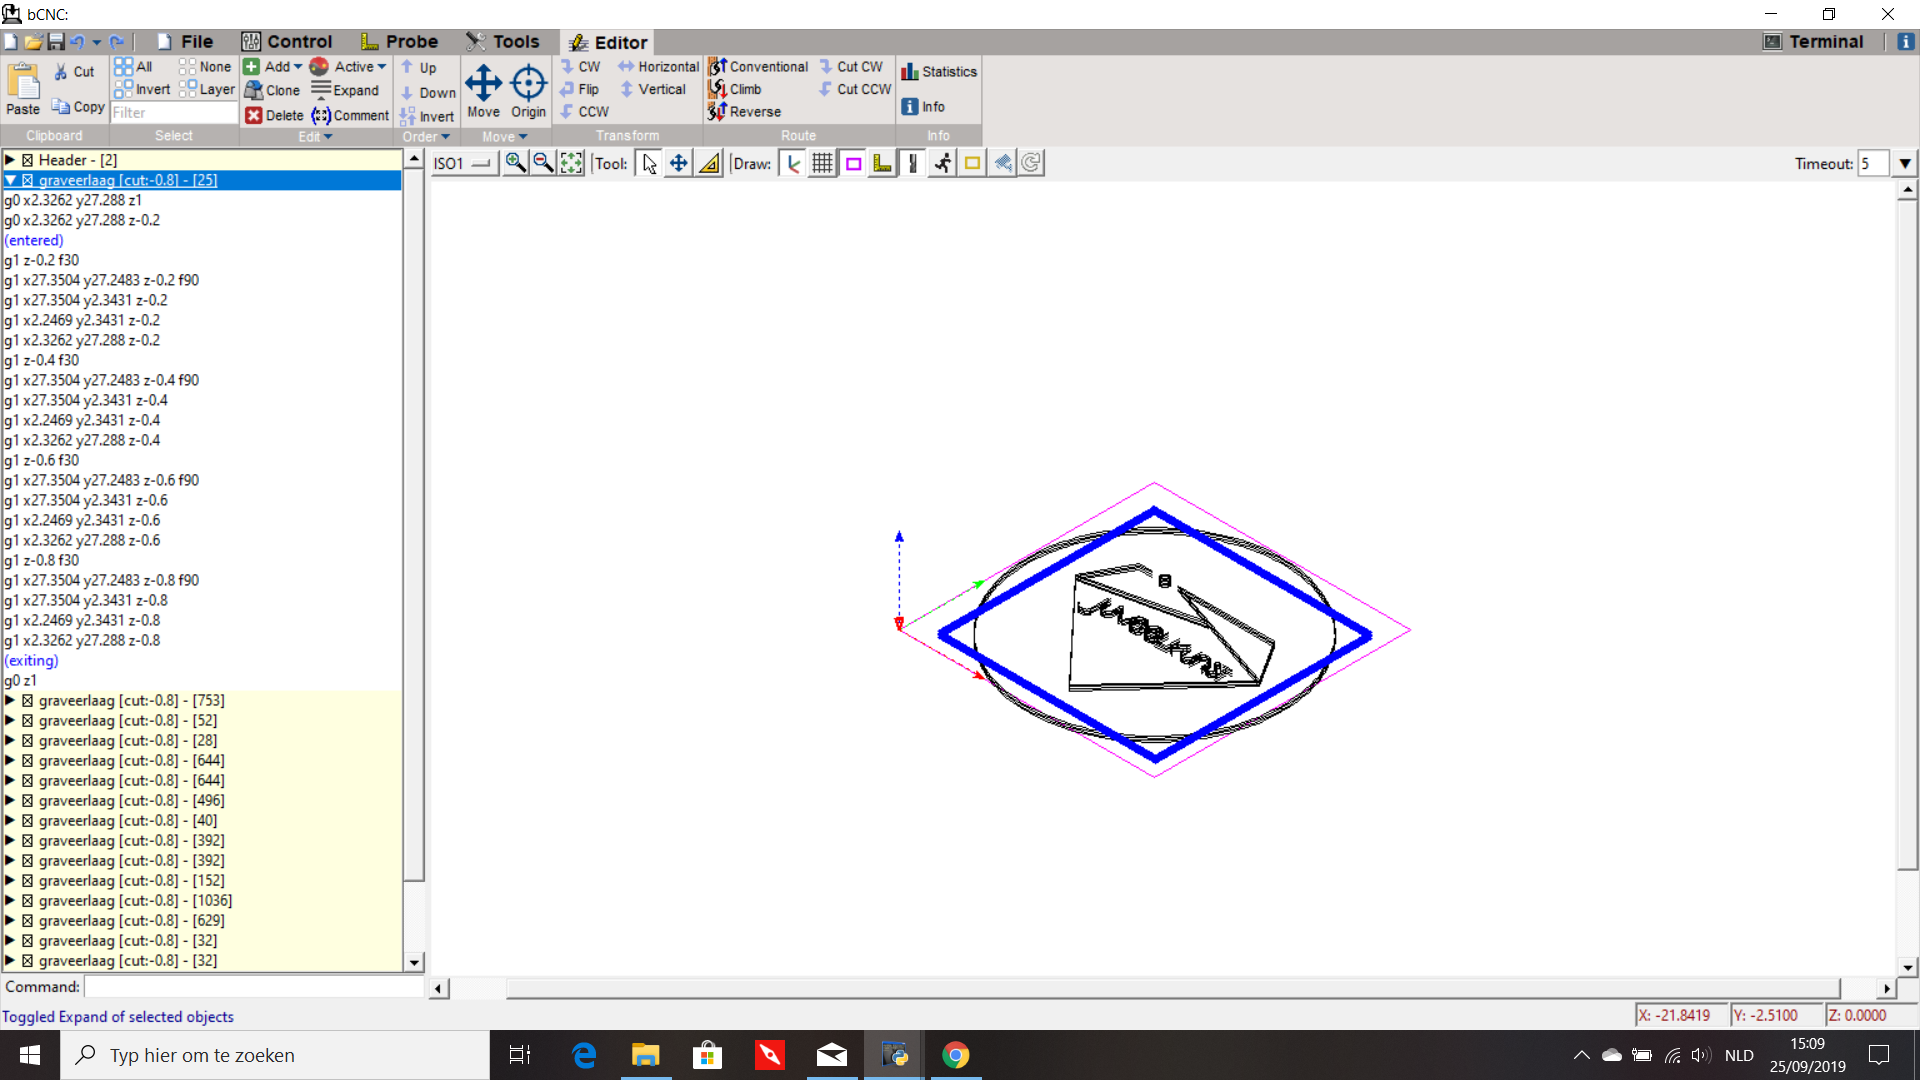Collapse the selected graveerlaag [25] block
The height and width of the screenshot is (1080, 1920).
(x=10, y=180)
